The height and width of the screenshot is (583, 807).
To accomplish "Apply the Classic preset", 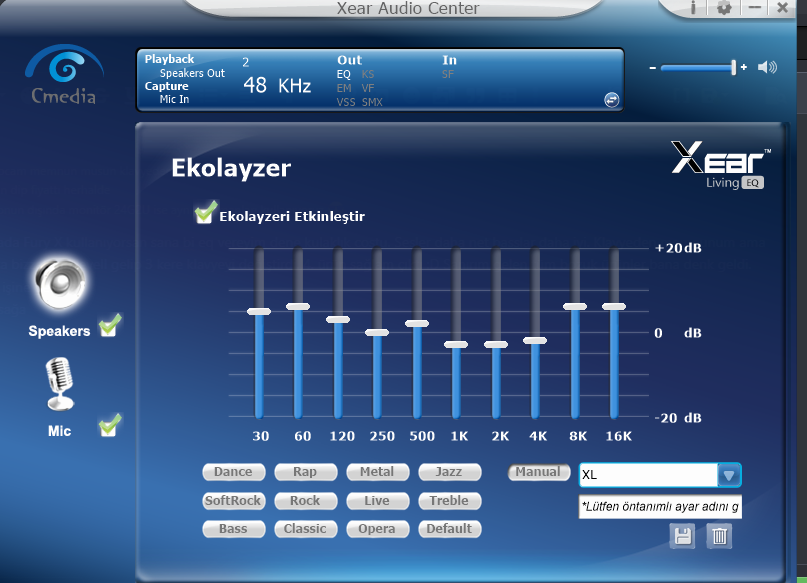I will pos(306,529).
